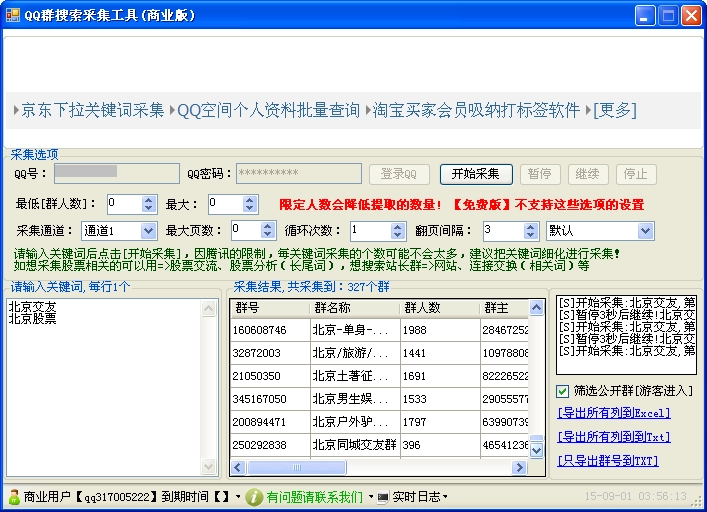
Task: Sort by the 群号 column header
Action: [270, 308]
